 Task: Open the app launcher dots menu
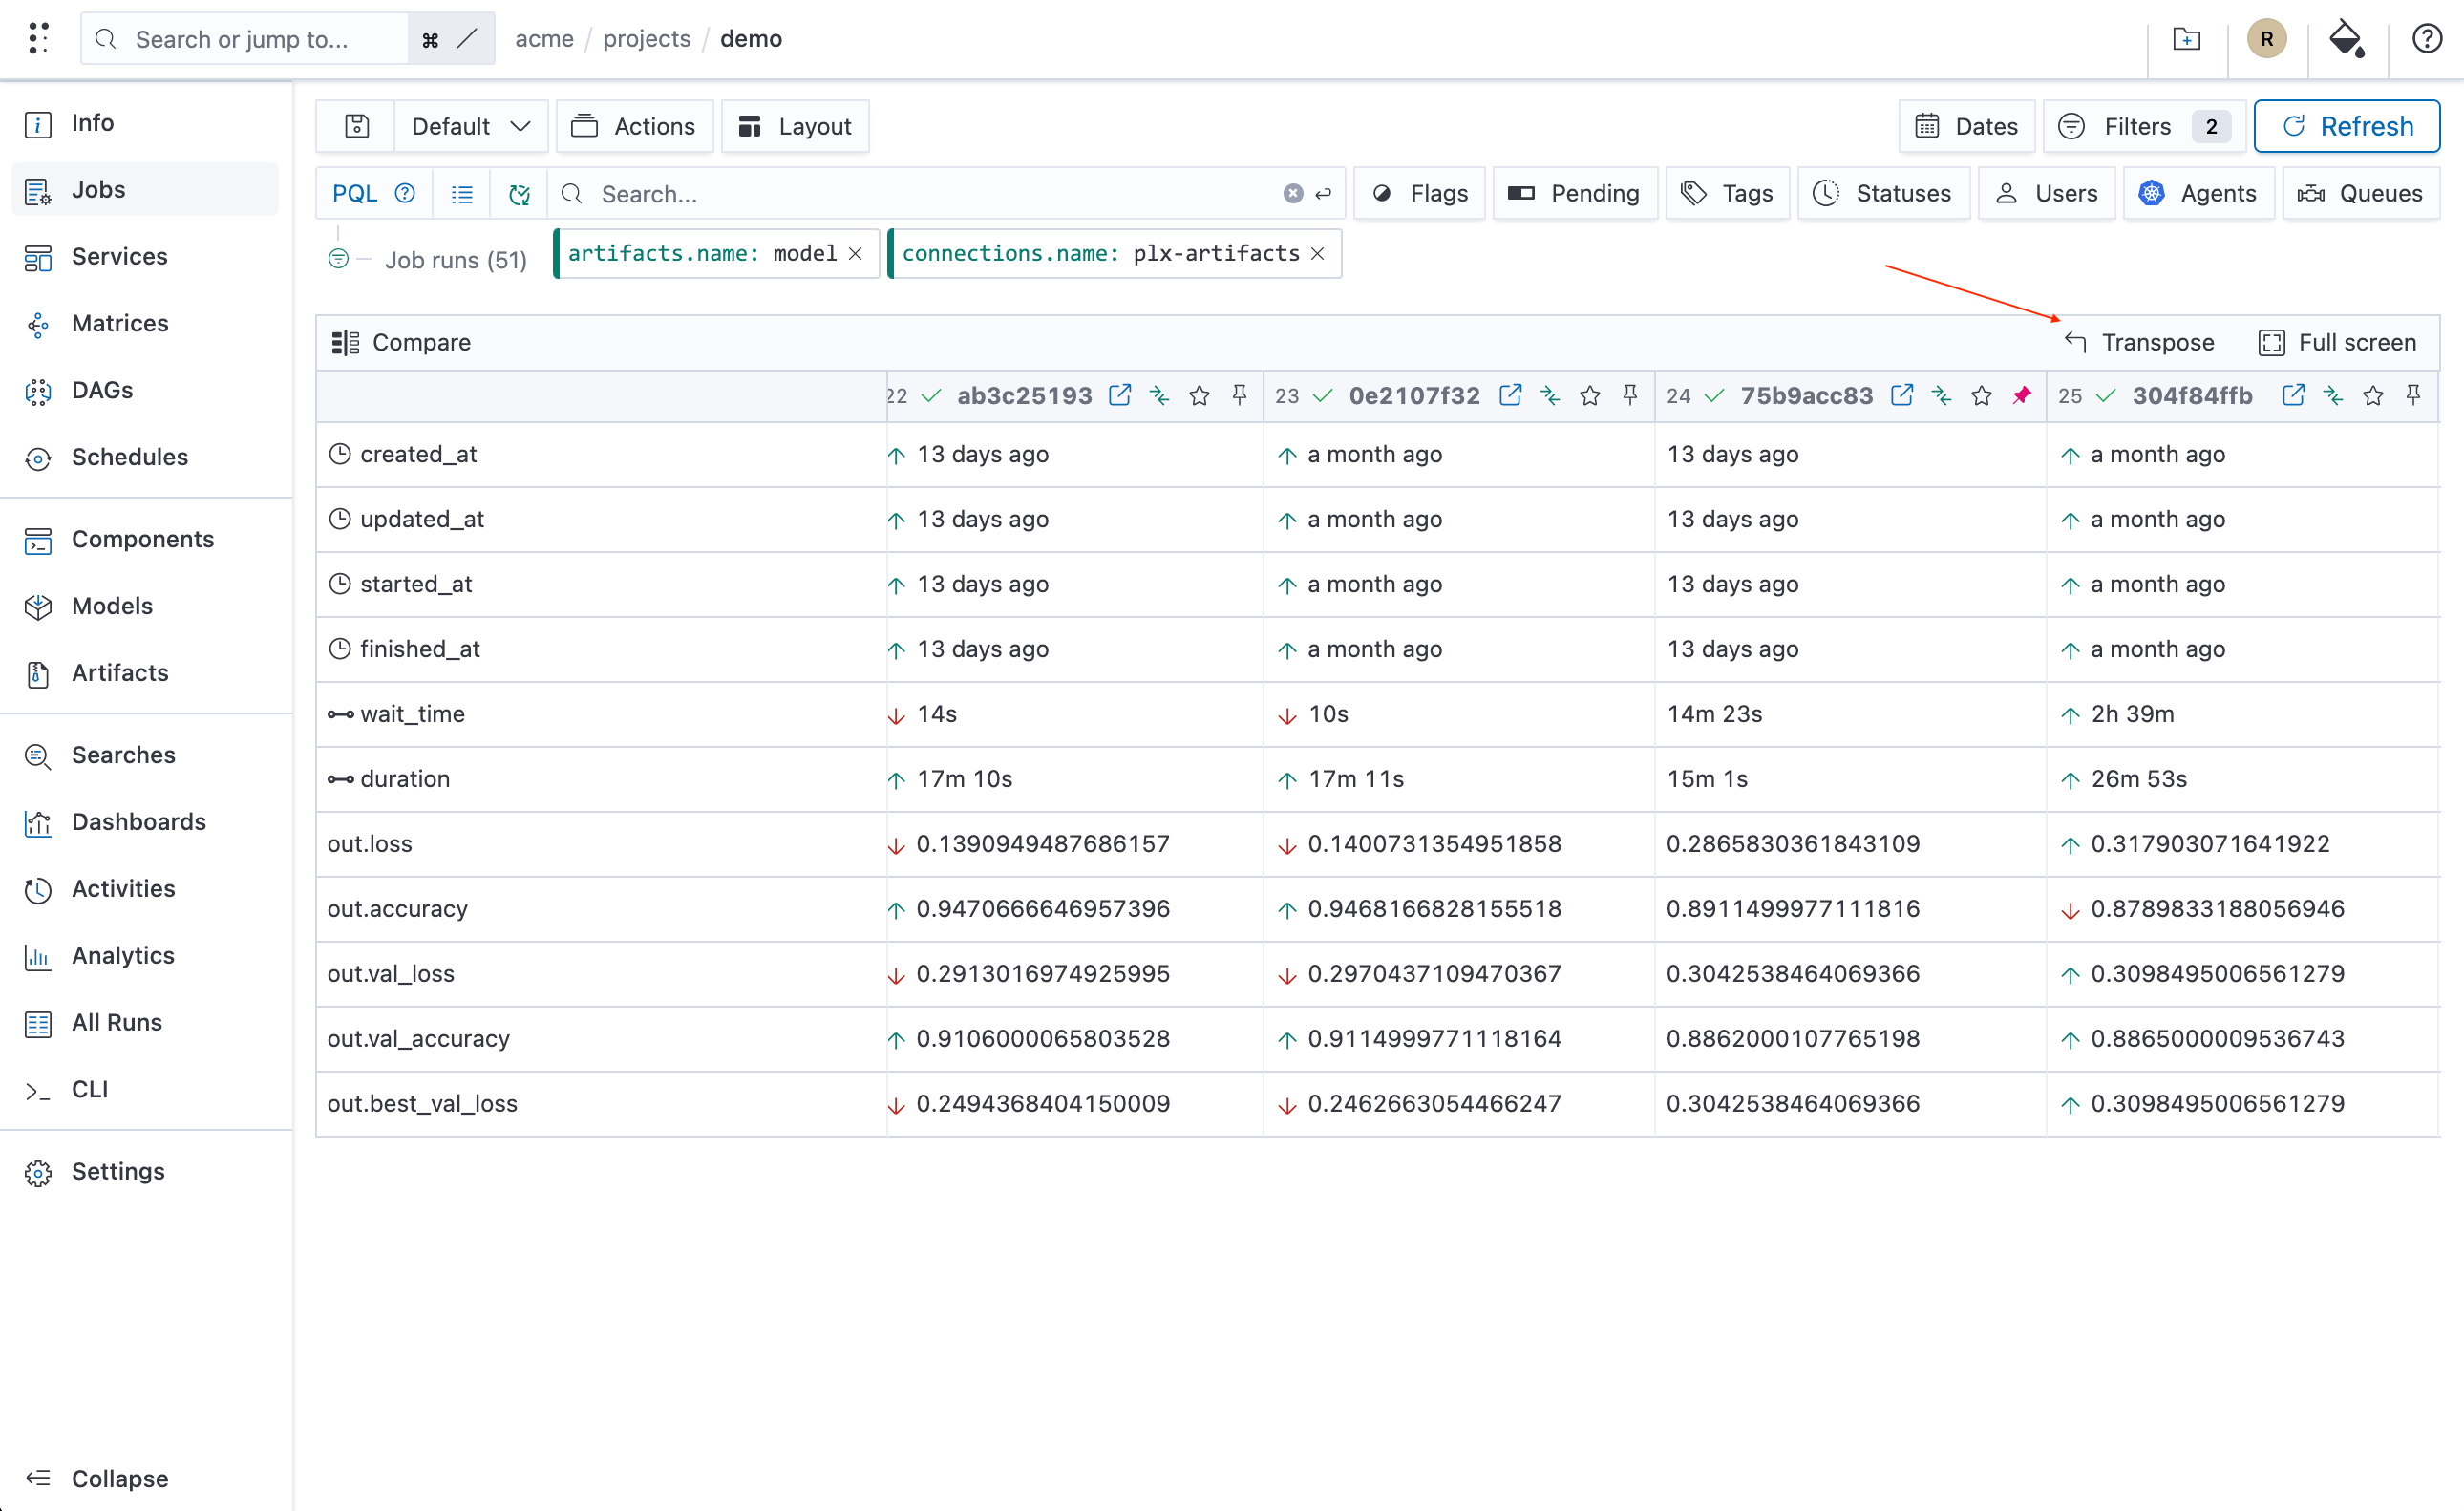(x=38, y=38)
